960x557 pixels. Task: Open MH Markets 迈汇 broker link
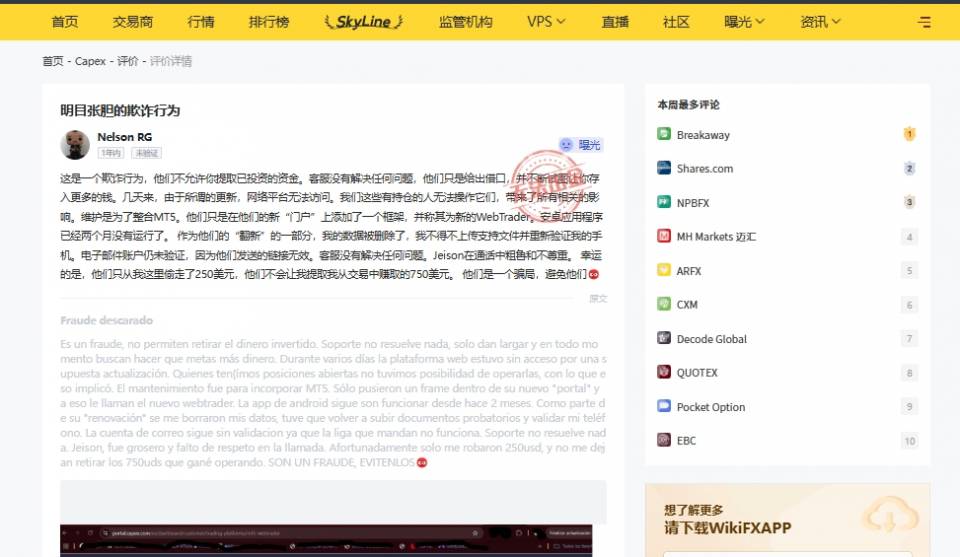click(x=716, y=236)
